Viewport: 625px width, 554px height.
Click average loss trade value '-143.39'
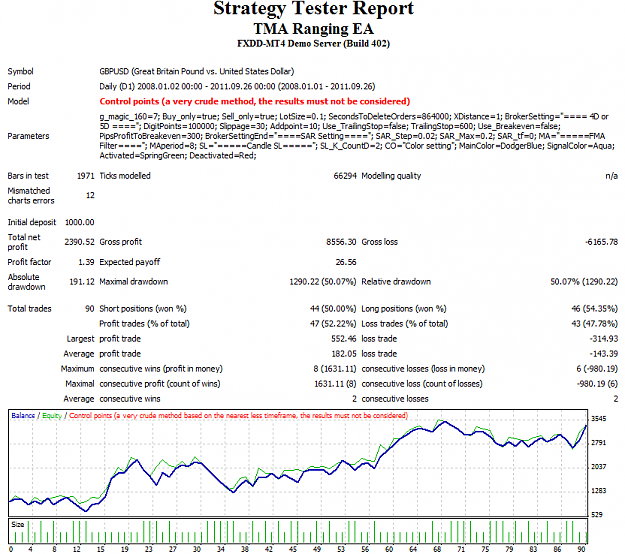pos(603,354)
